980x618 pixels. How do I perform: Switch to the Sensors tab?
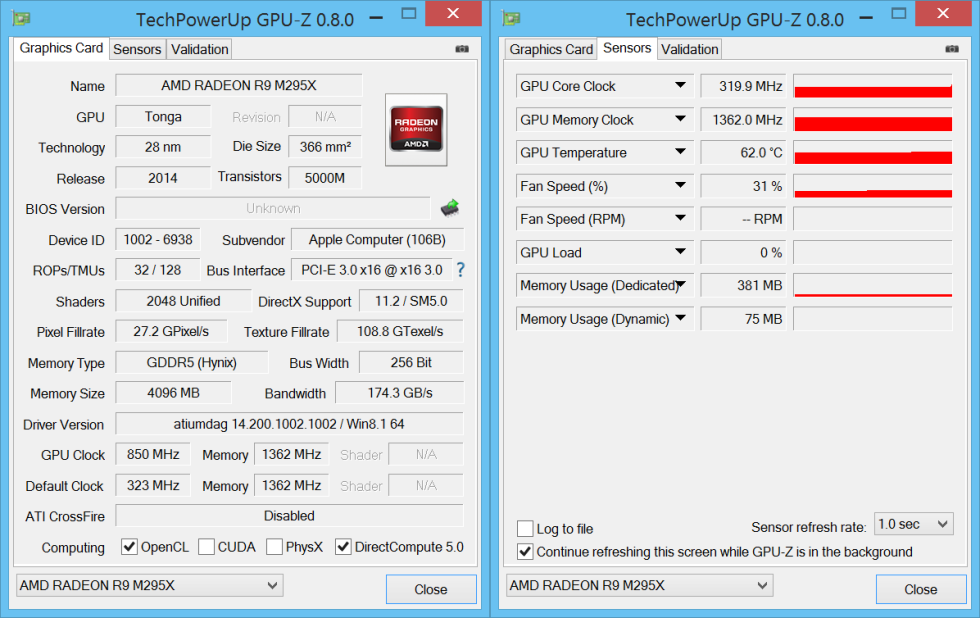pyautogui.click(x=137, y=48)
